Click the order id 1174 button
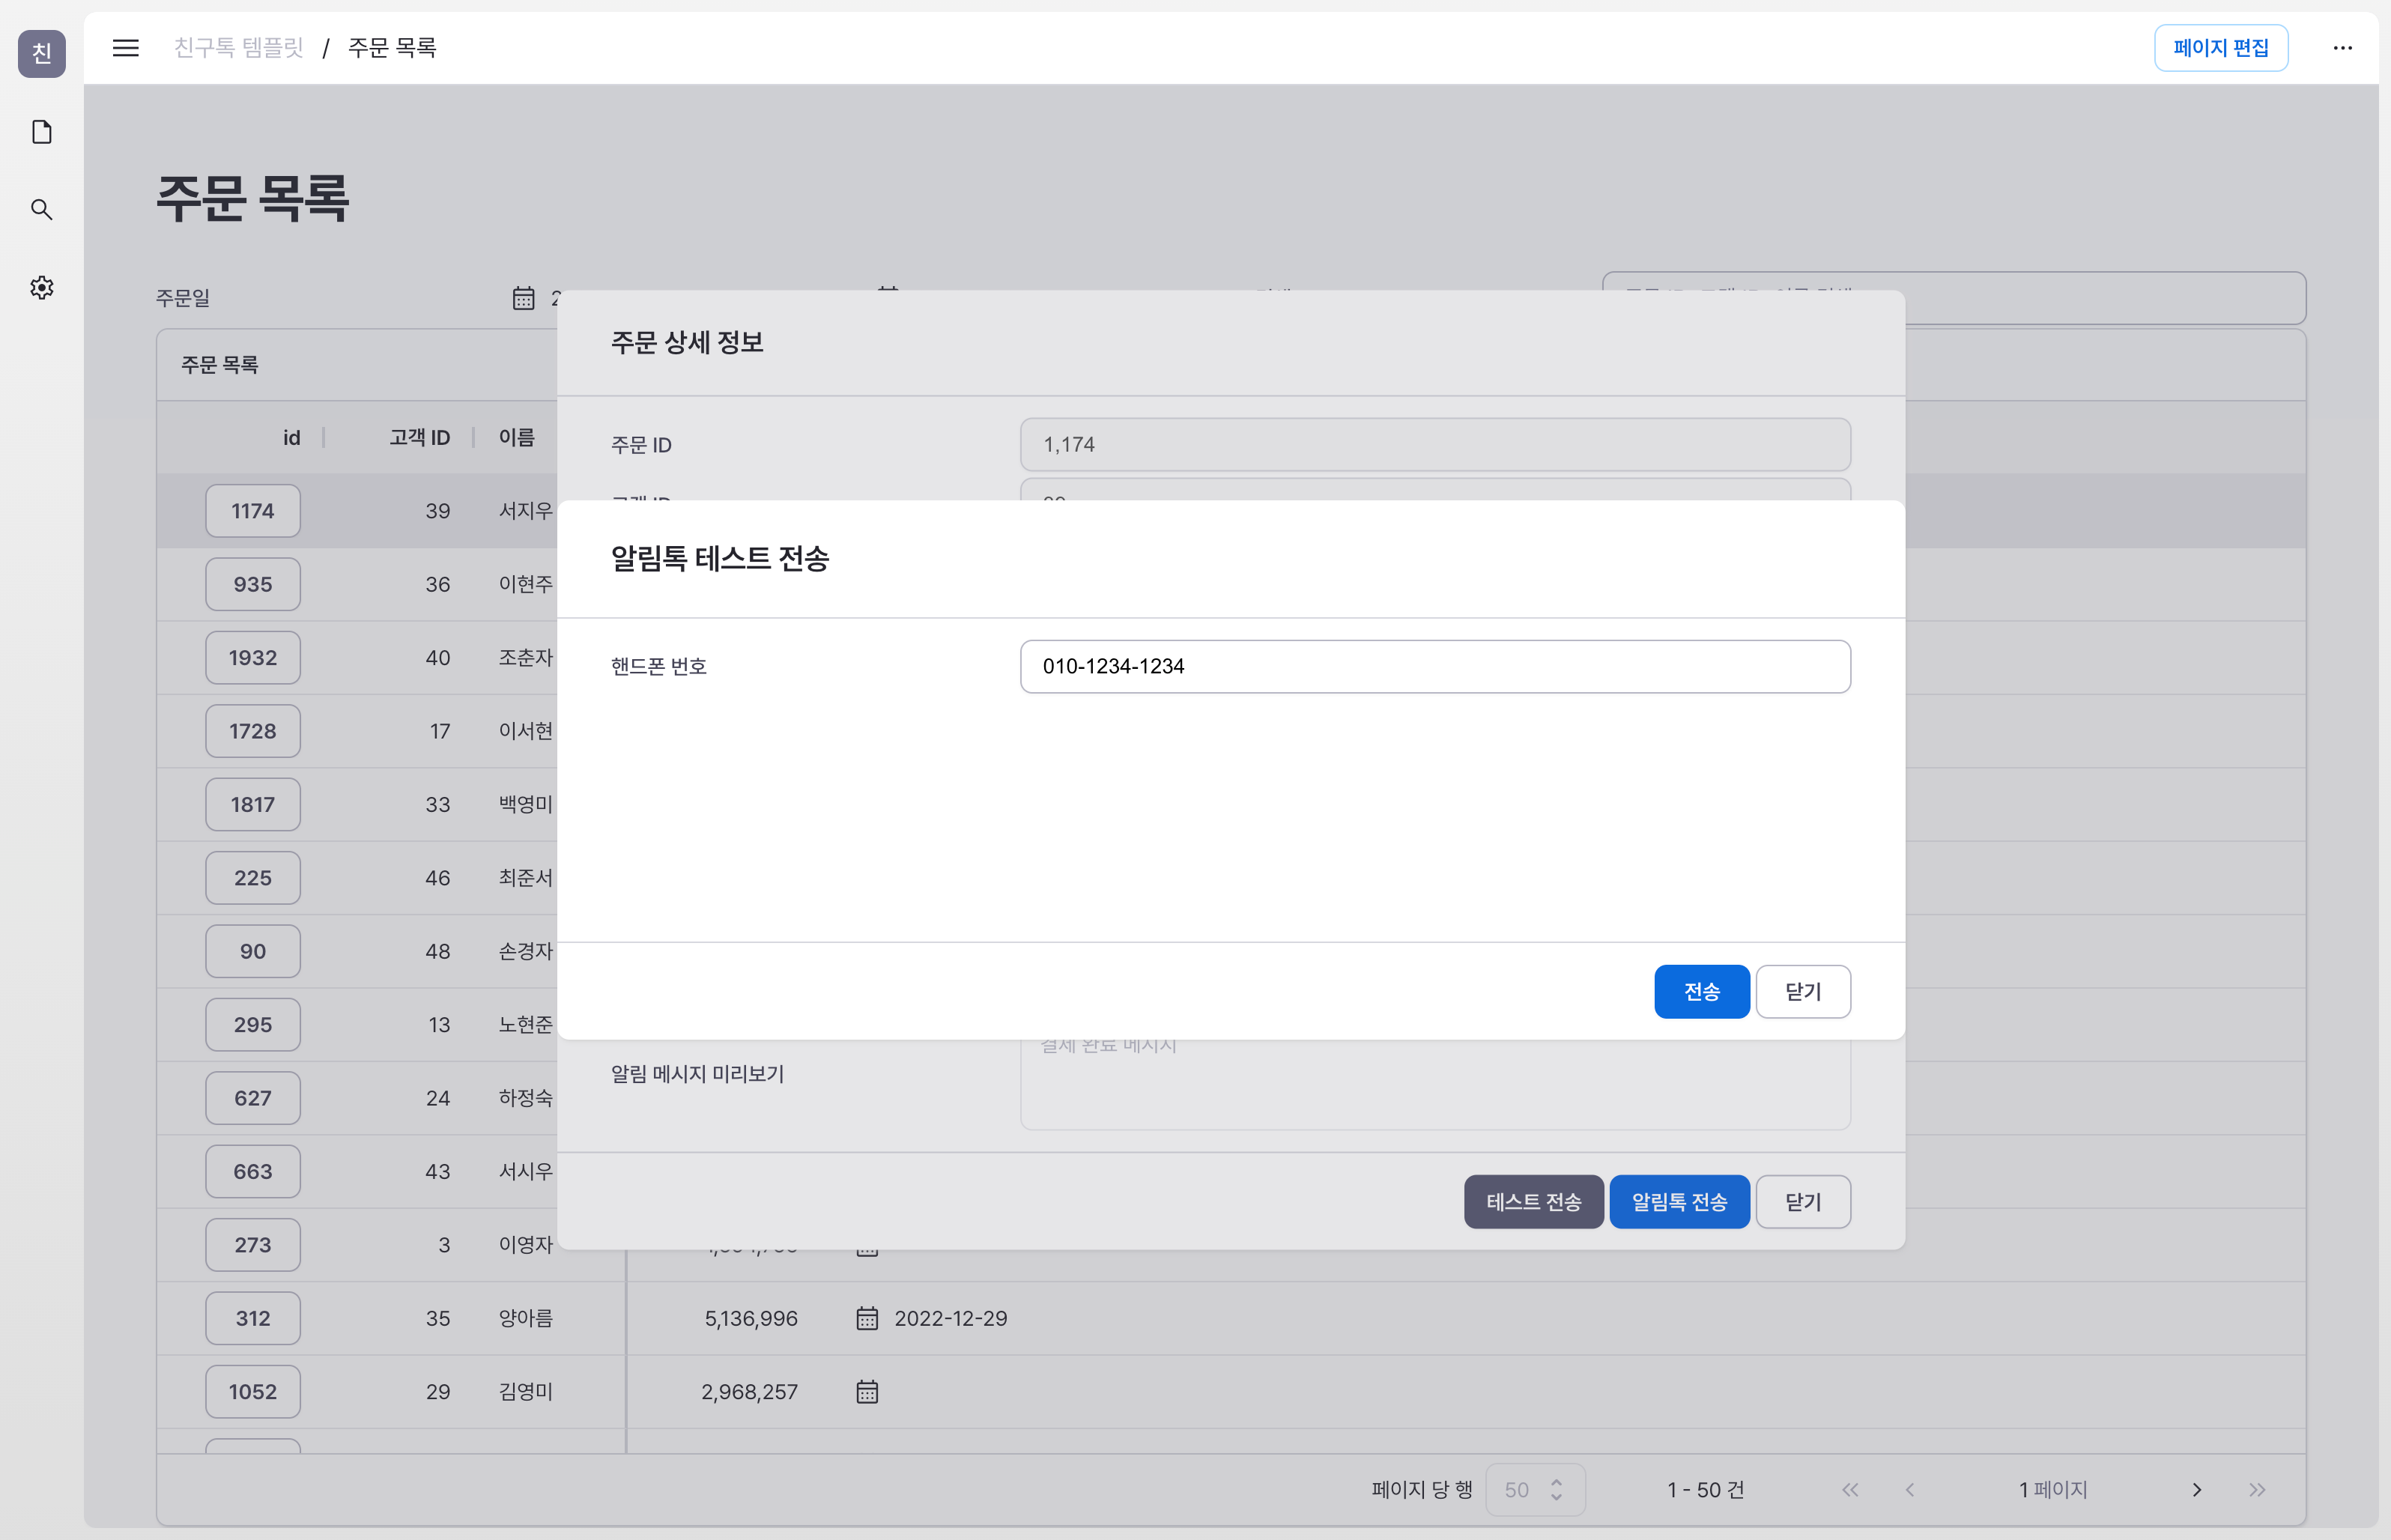2391x1540 pixels. pyautogui.click(x=253, y=511)
